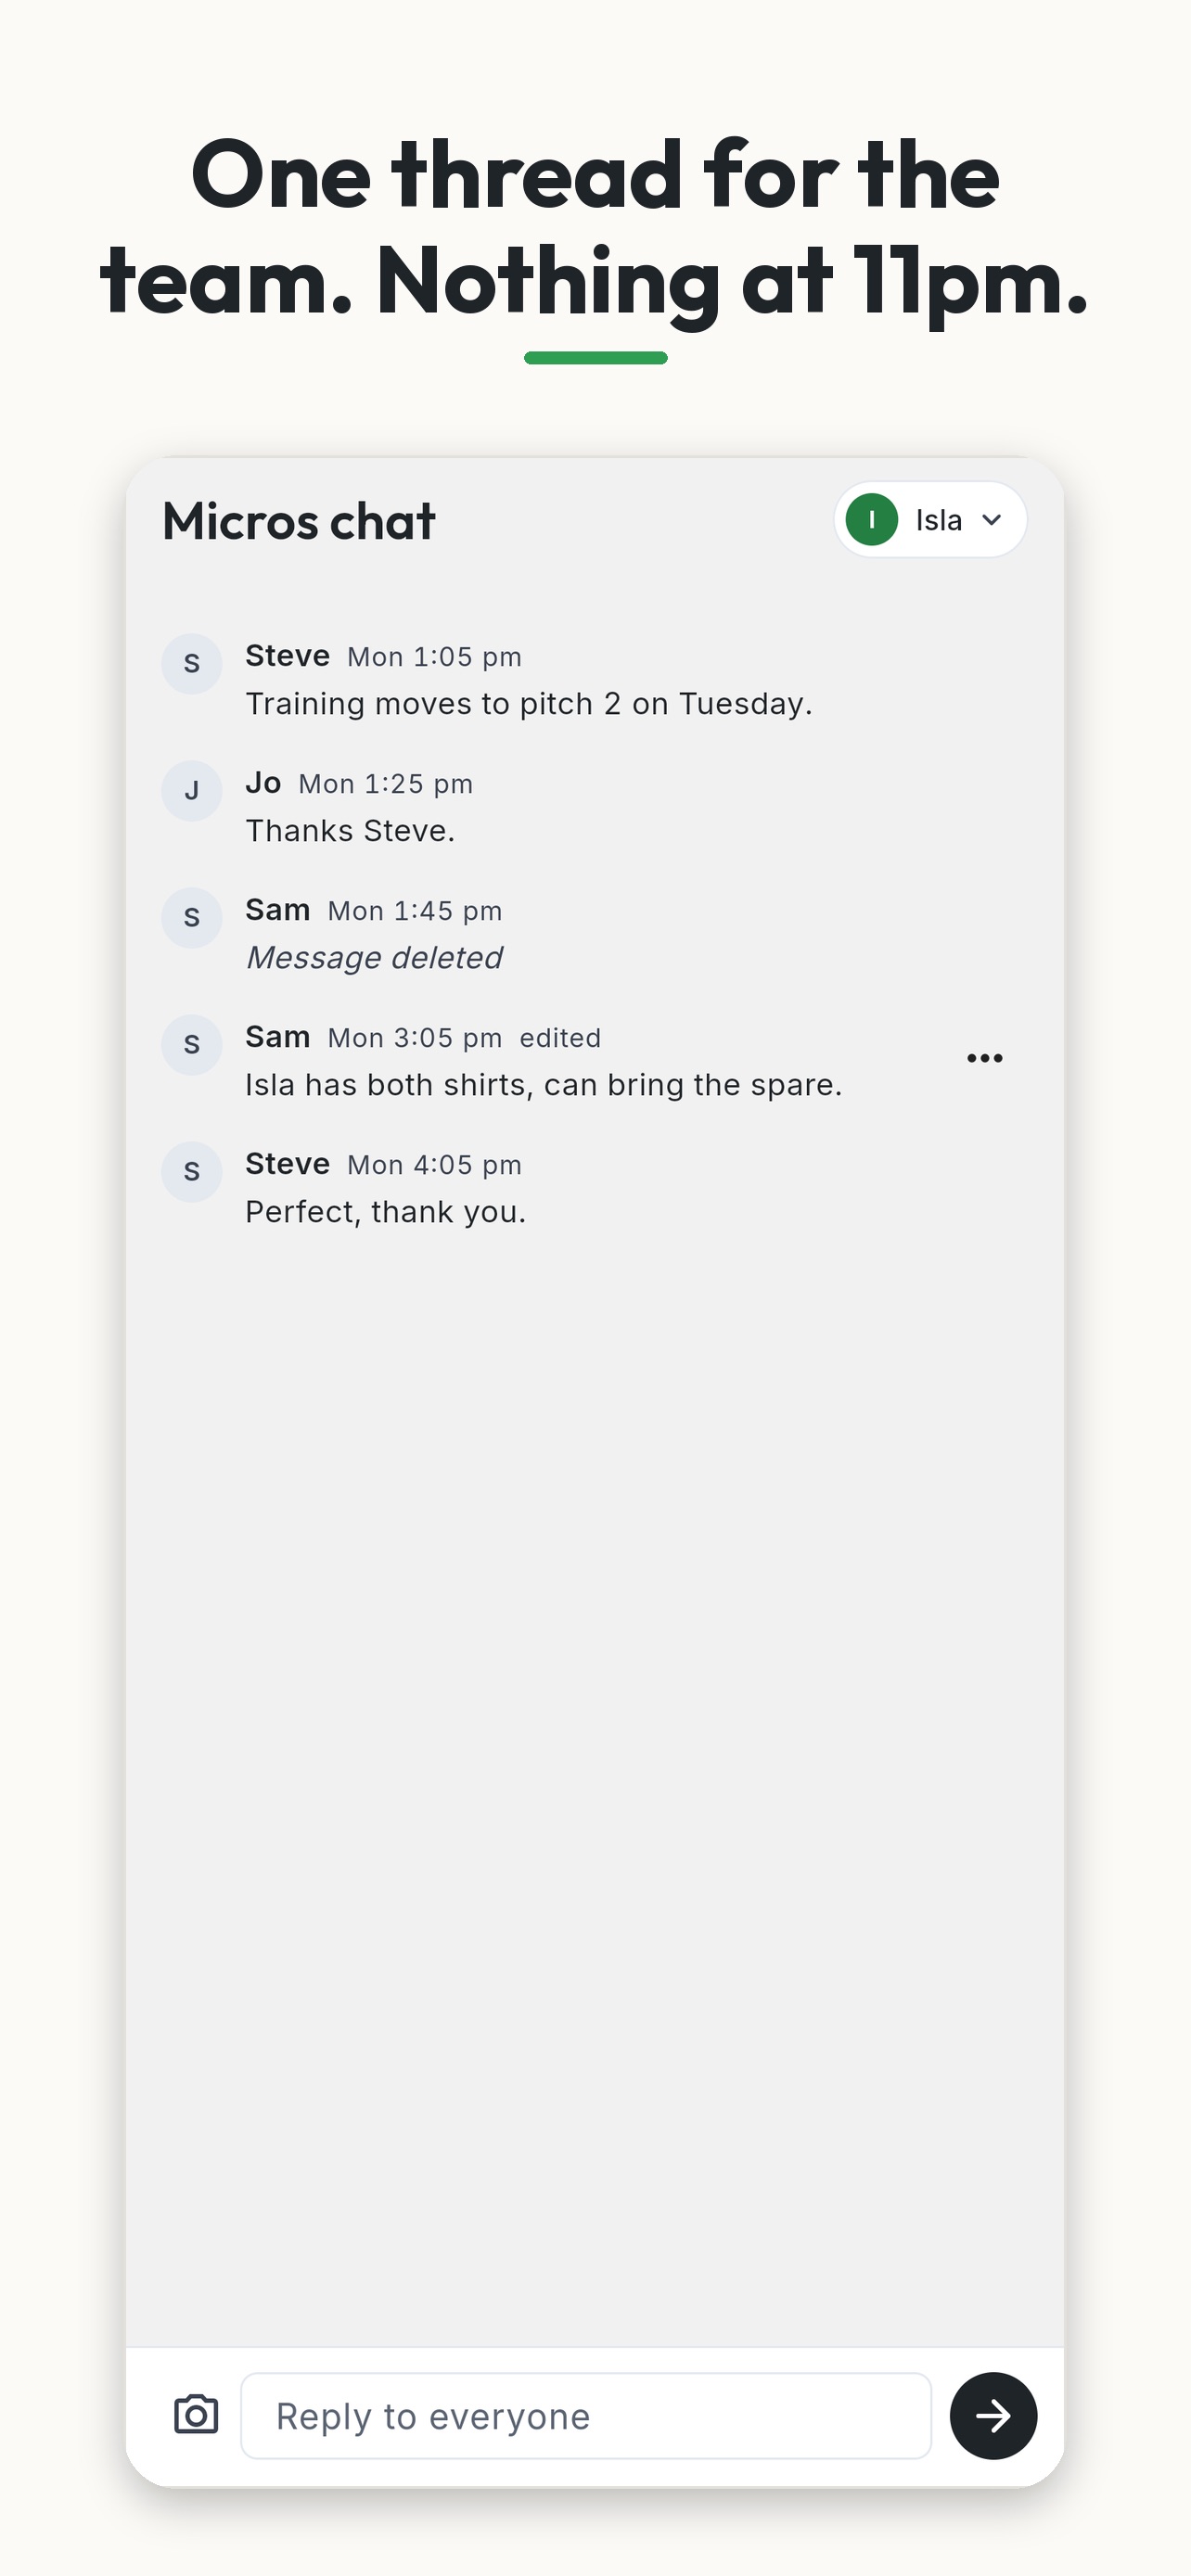Click the message 'Training moves to pitch 2 on Tuesday.'
The width and height of the screenshot is (1191, 2576).
point(529,704)
